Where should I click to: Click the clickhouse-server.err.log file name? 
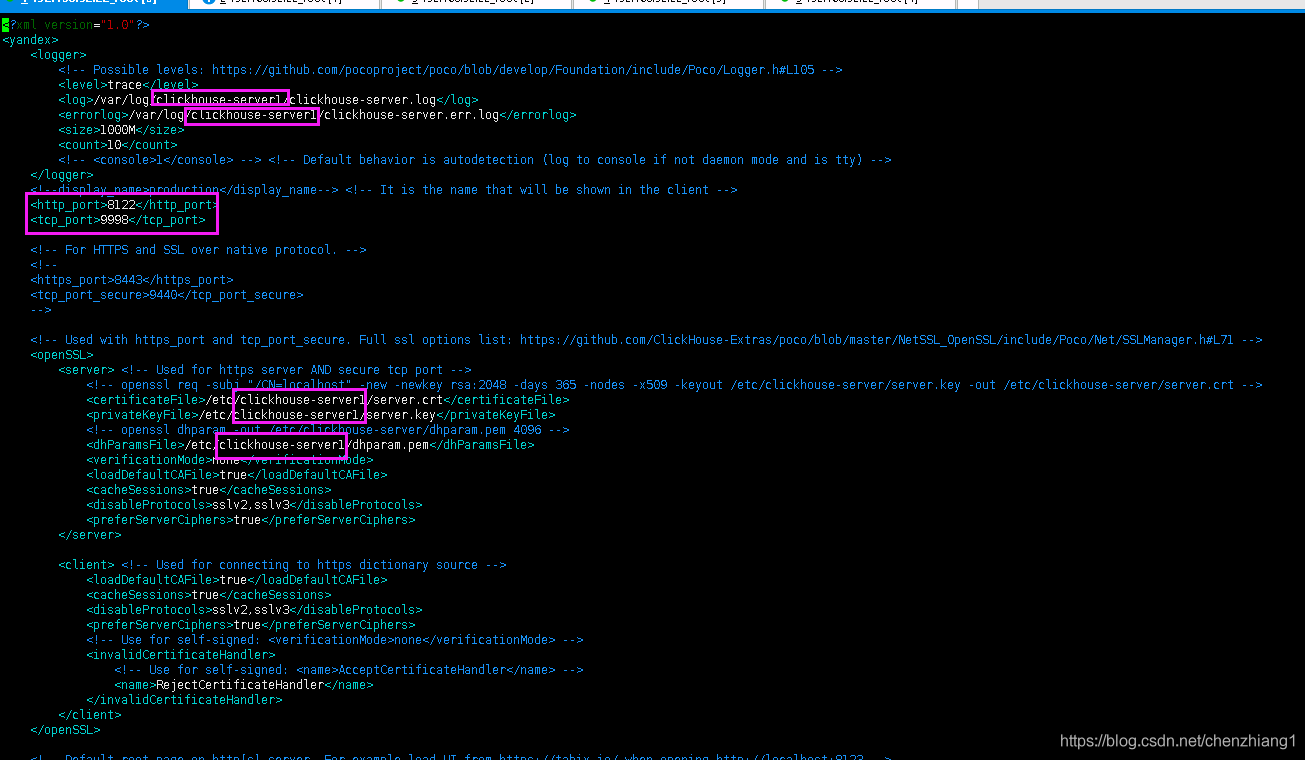click(411, 115)
